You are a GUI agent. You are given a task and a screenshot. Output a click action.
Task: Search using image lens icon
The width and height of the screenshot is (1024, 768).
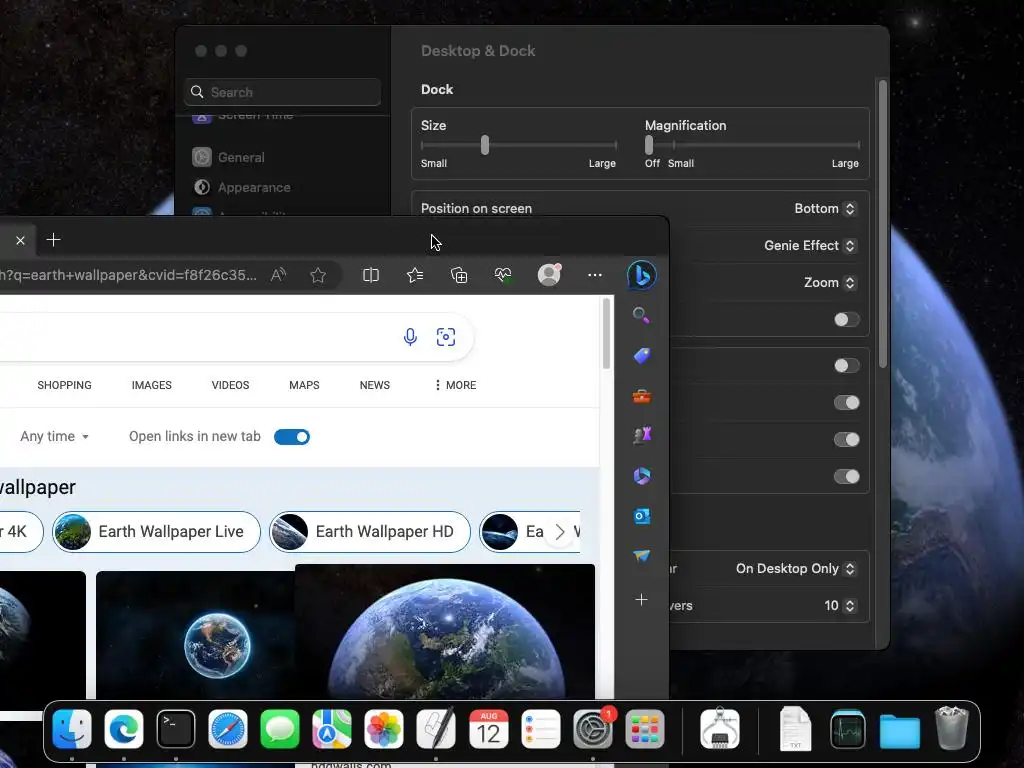click(446, 337)
